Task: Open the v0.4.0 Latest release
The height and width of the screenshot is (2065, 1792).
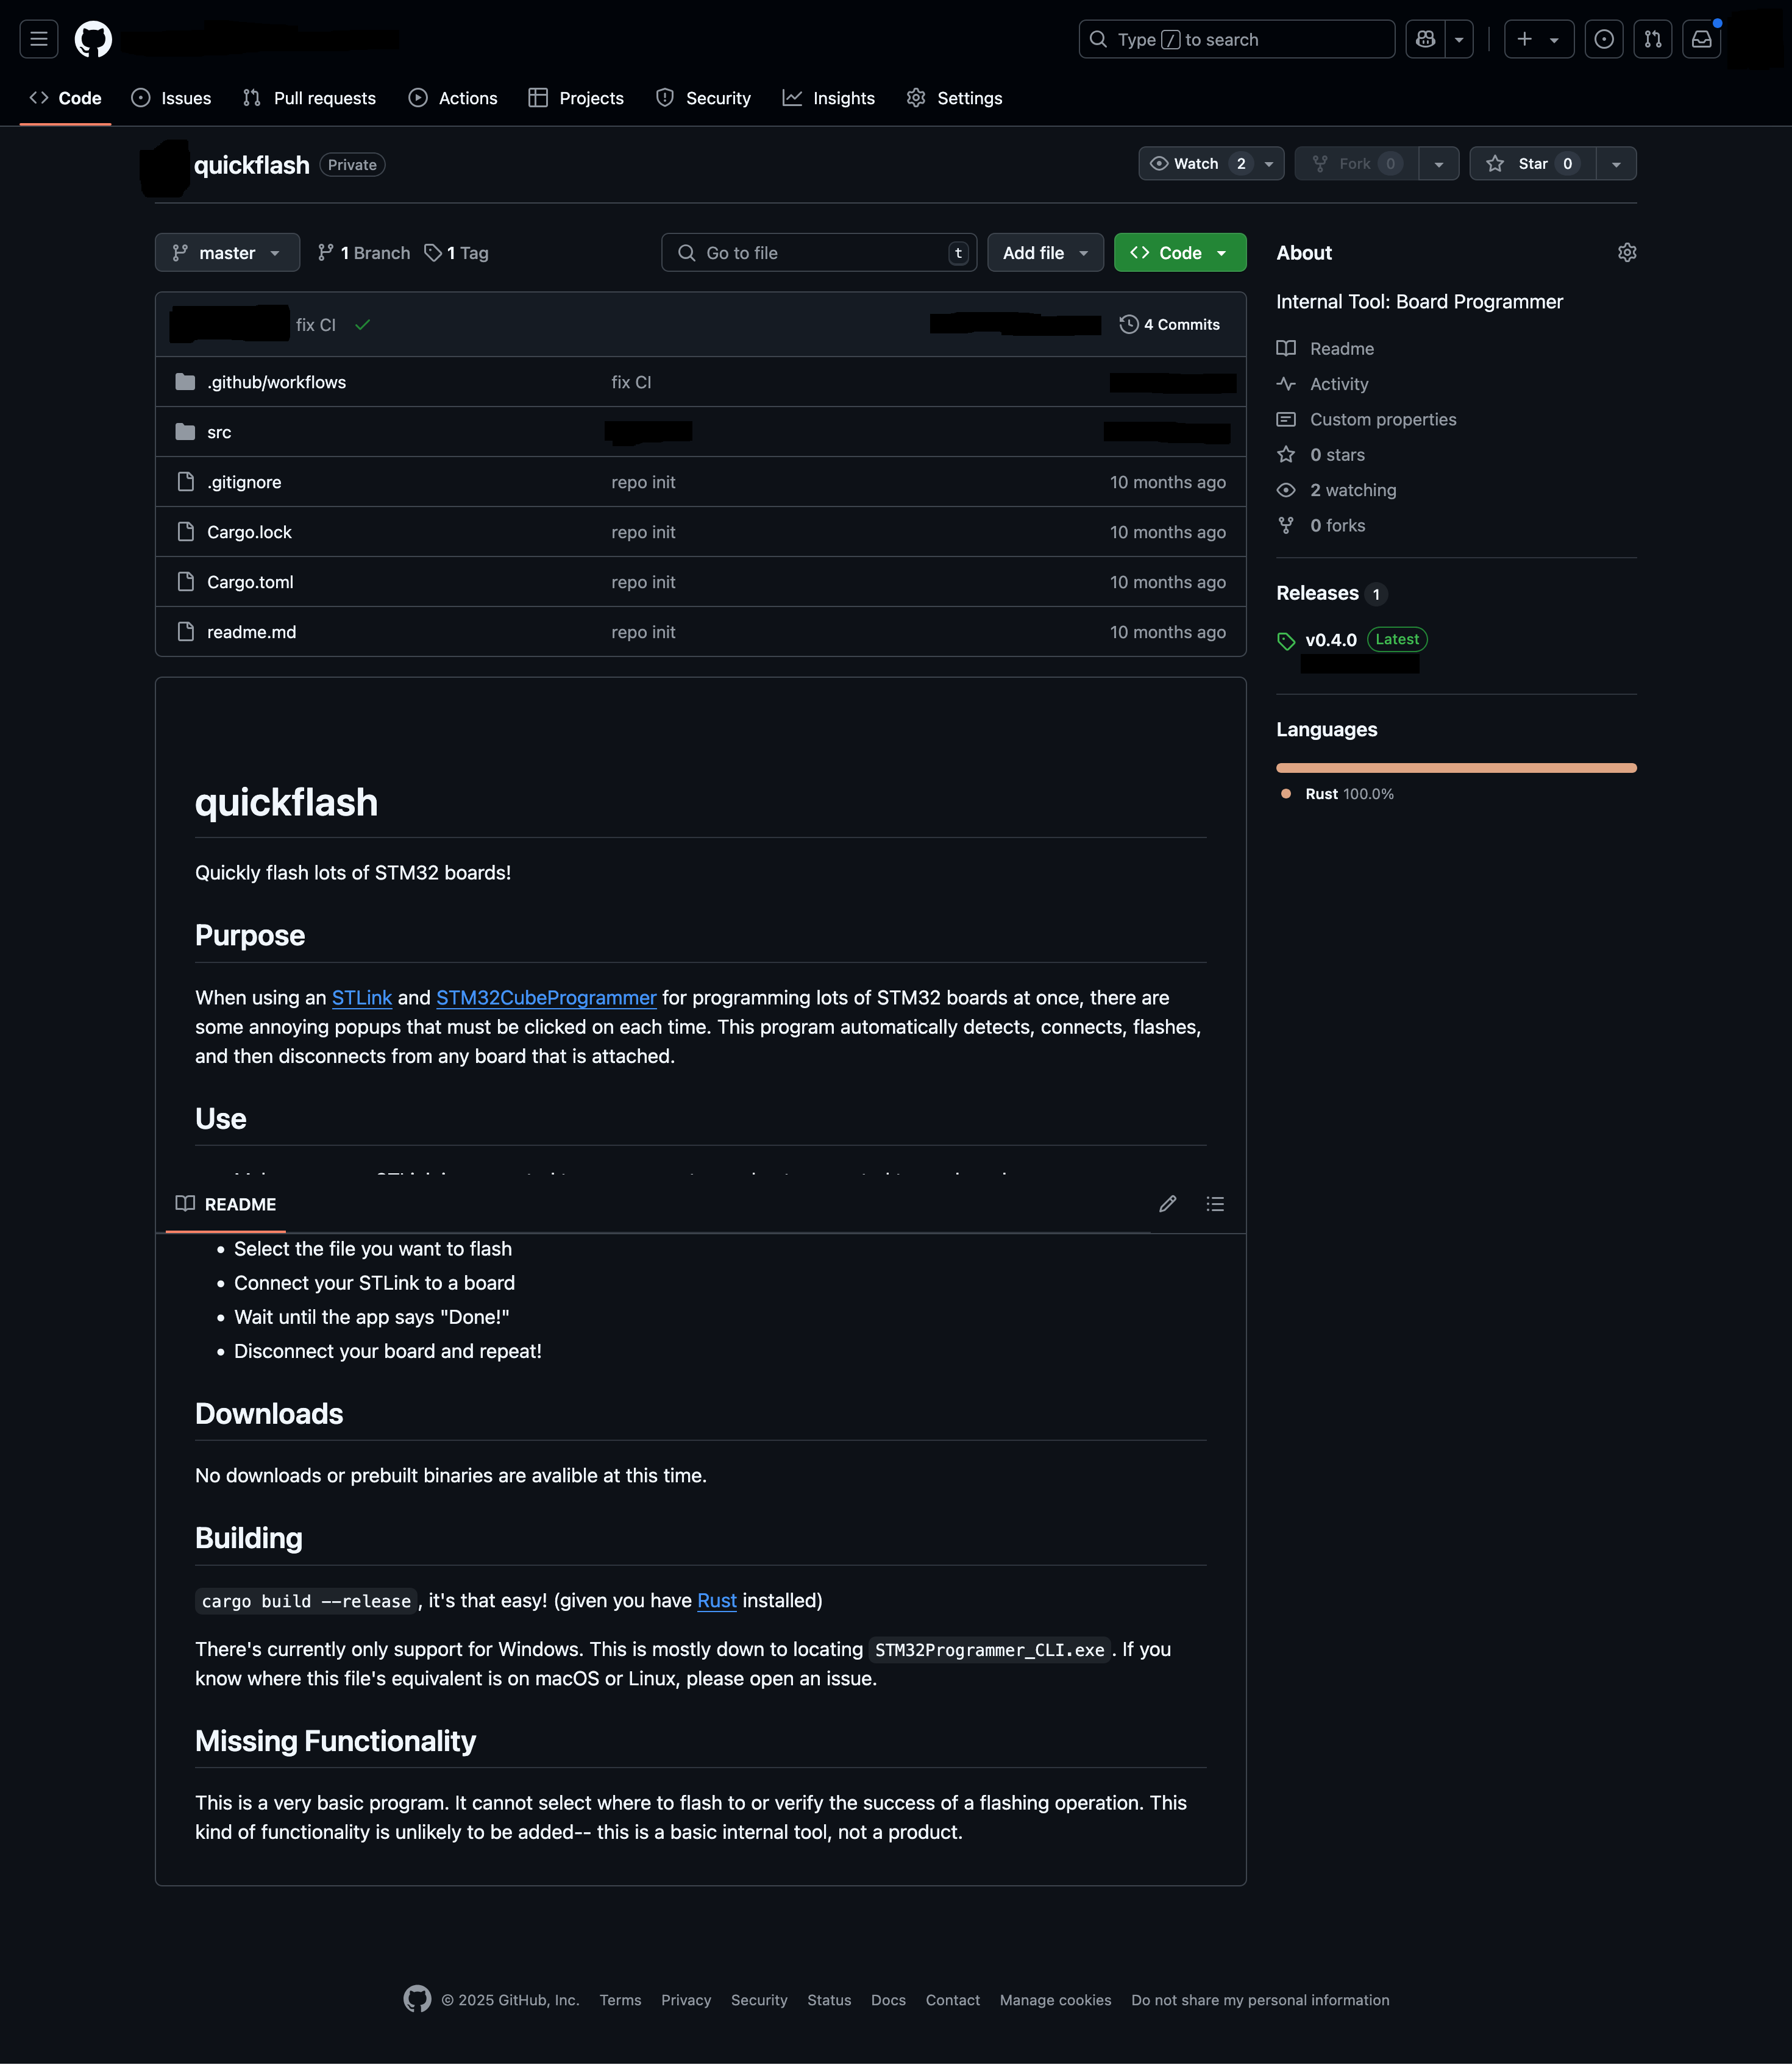Action: click(1351, 640)
